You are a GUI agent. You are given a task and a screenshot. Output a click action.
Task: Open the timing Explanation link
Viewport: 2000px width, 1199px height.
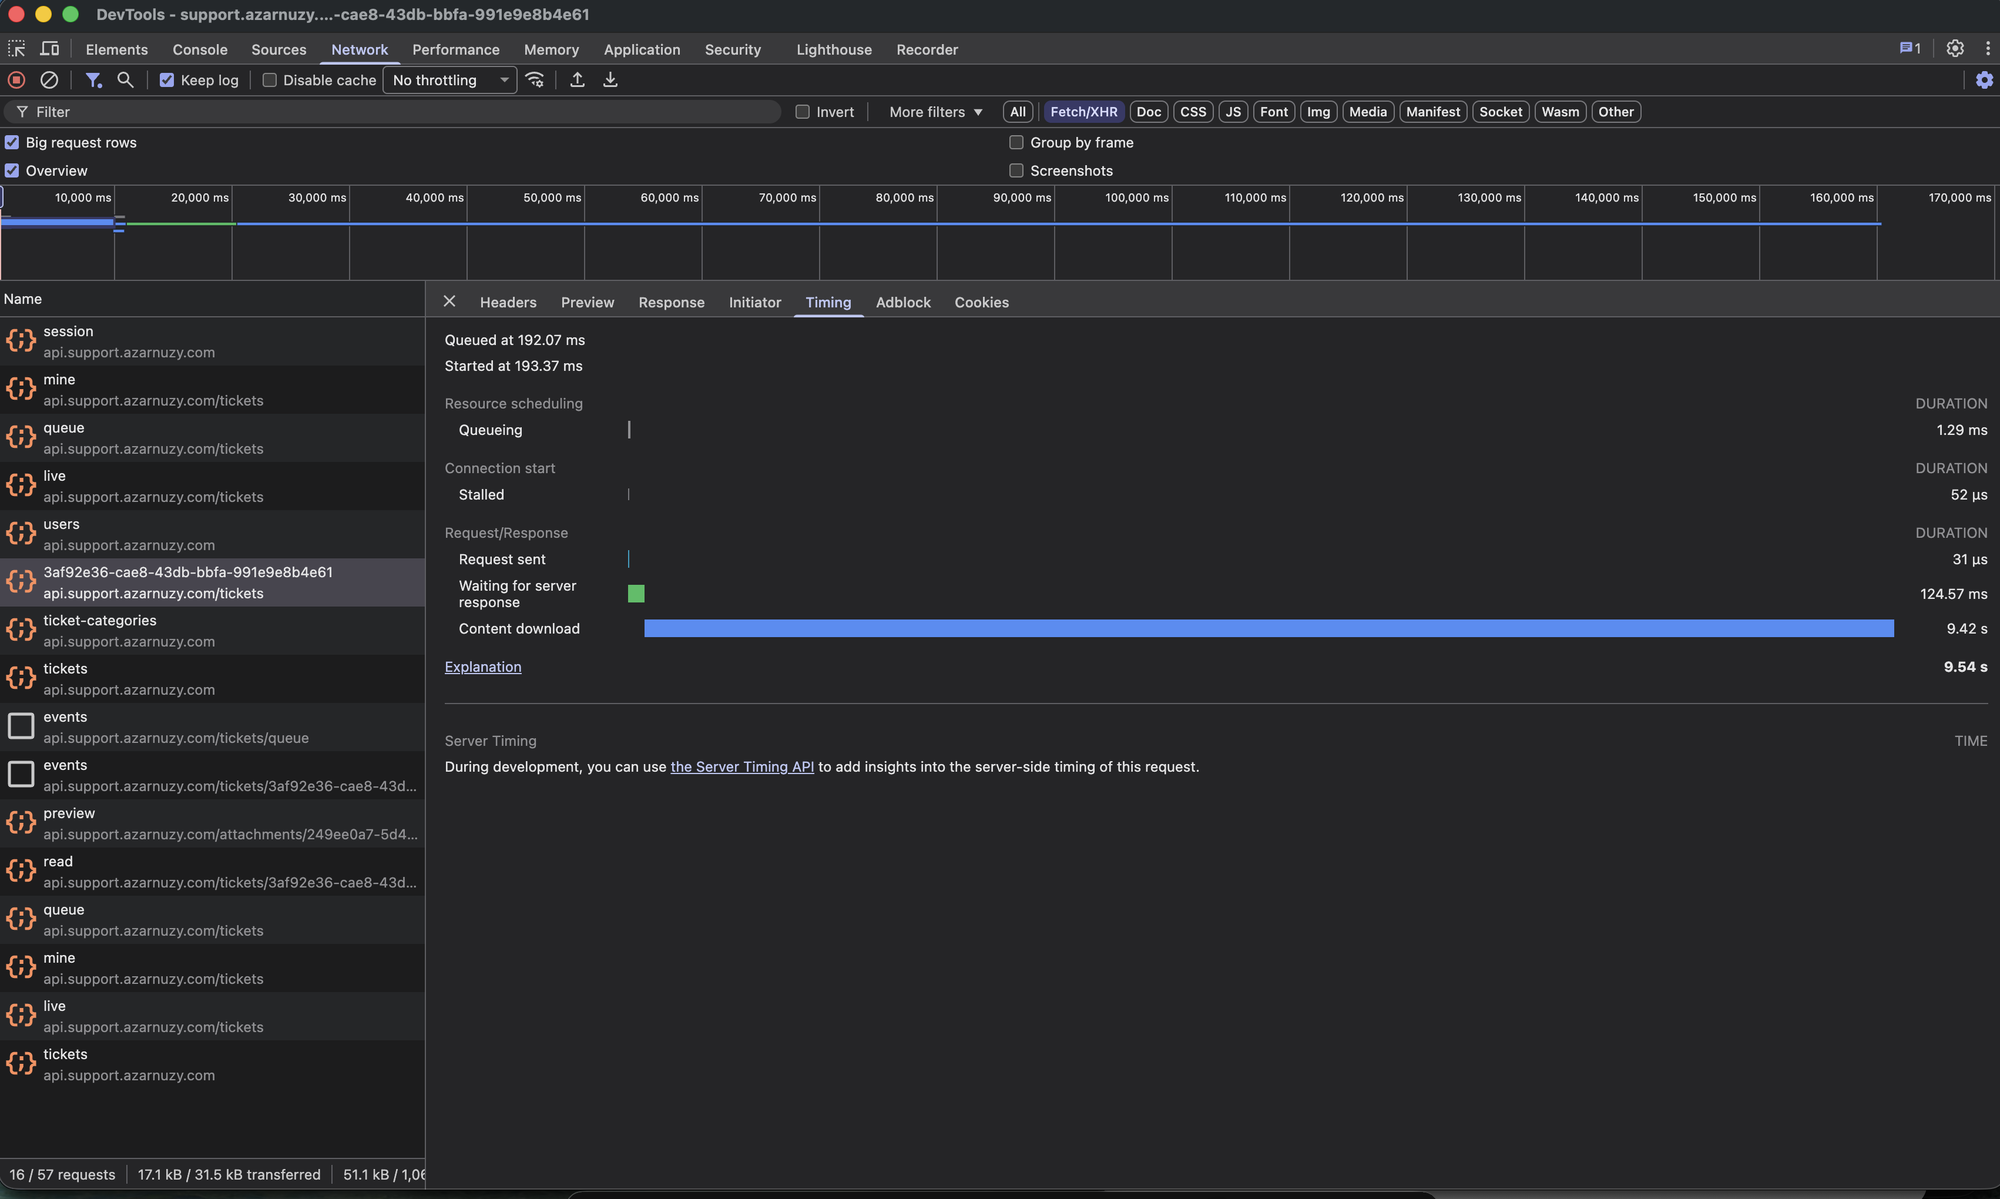pos(483,667)
